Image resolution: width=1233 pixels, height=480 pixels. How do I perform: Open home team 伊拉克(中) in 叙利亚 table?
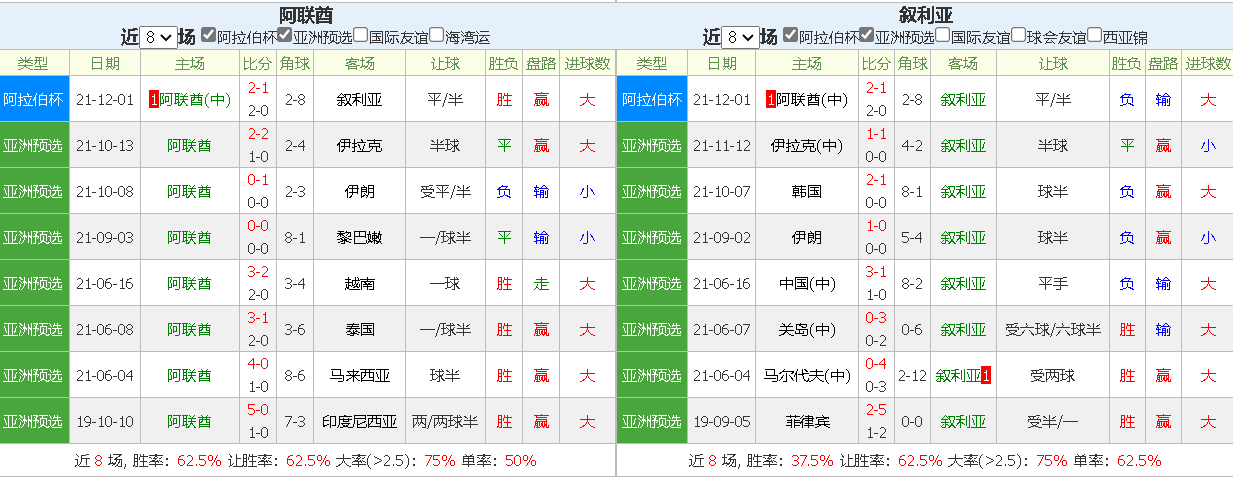tap(807, 146)
